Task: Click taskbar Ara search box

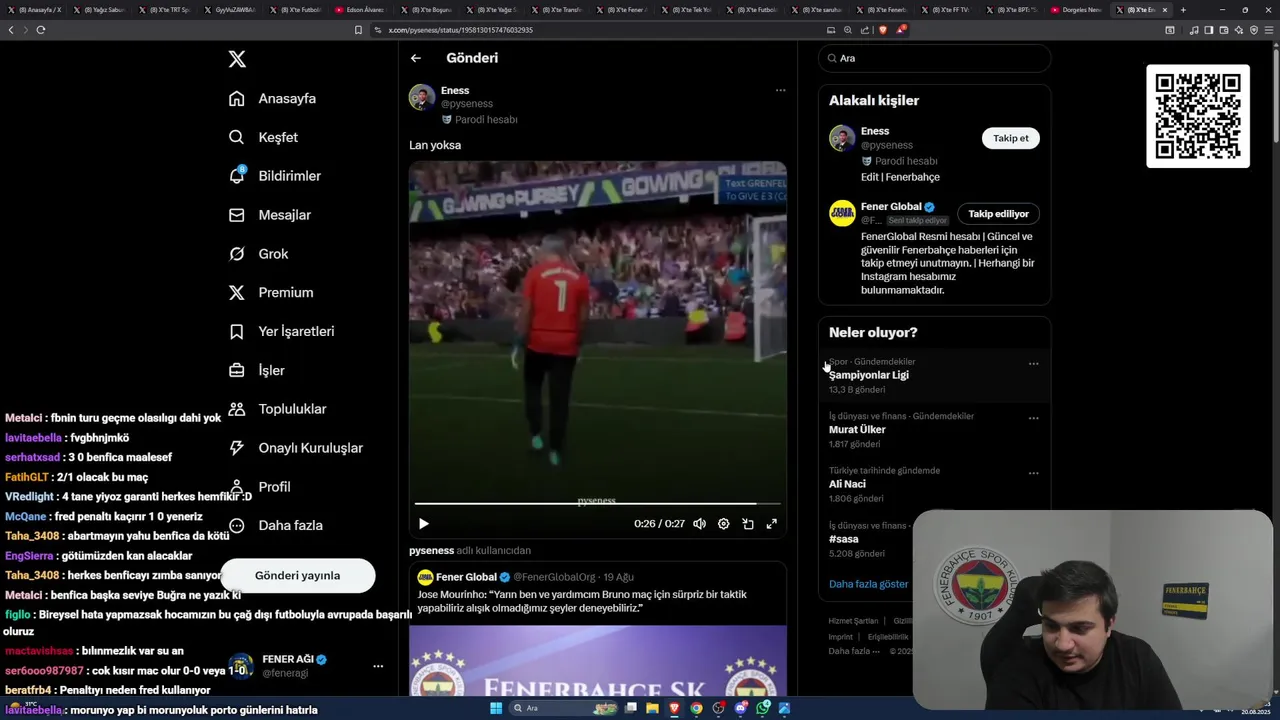Action: pos(563,708)
